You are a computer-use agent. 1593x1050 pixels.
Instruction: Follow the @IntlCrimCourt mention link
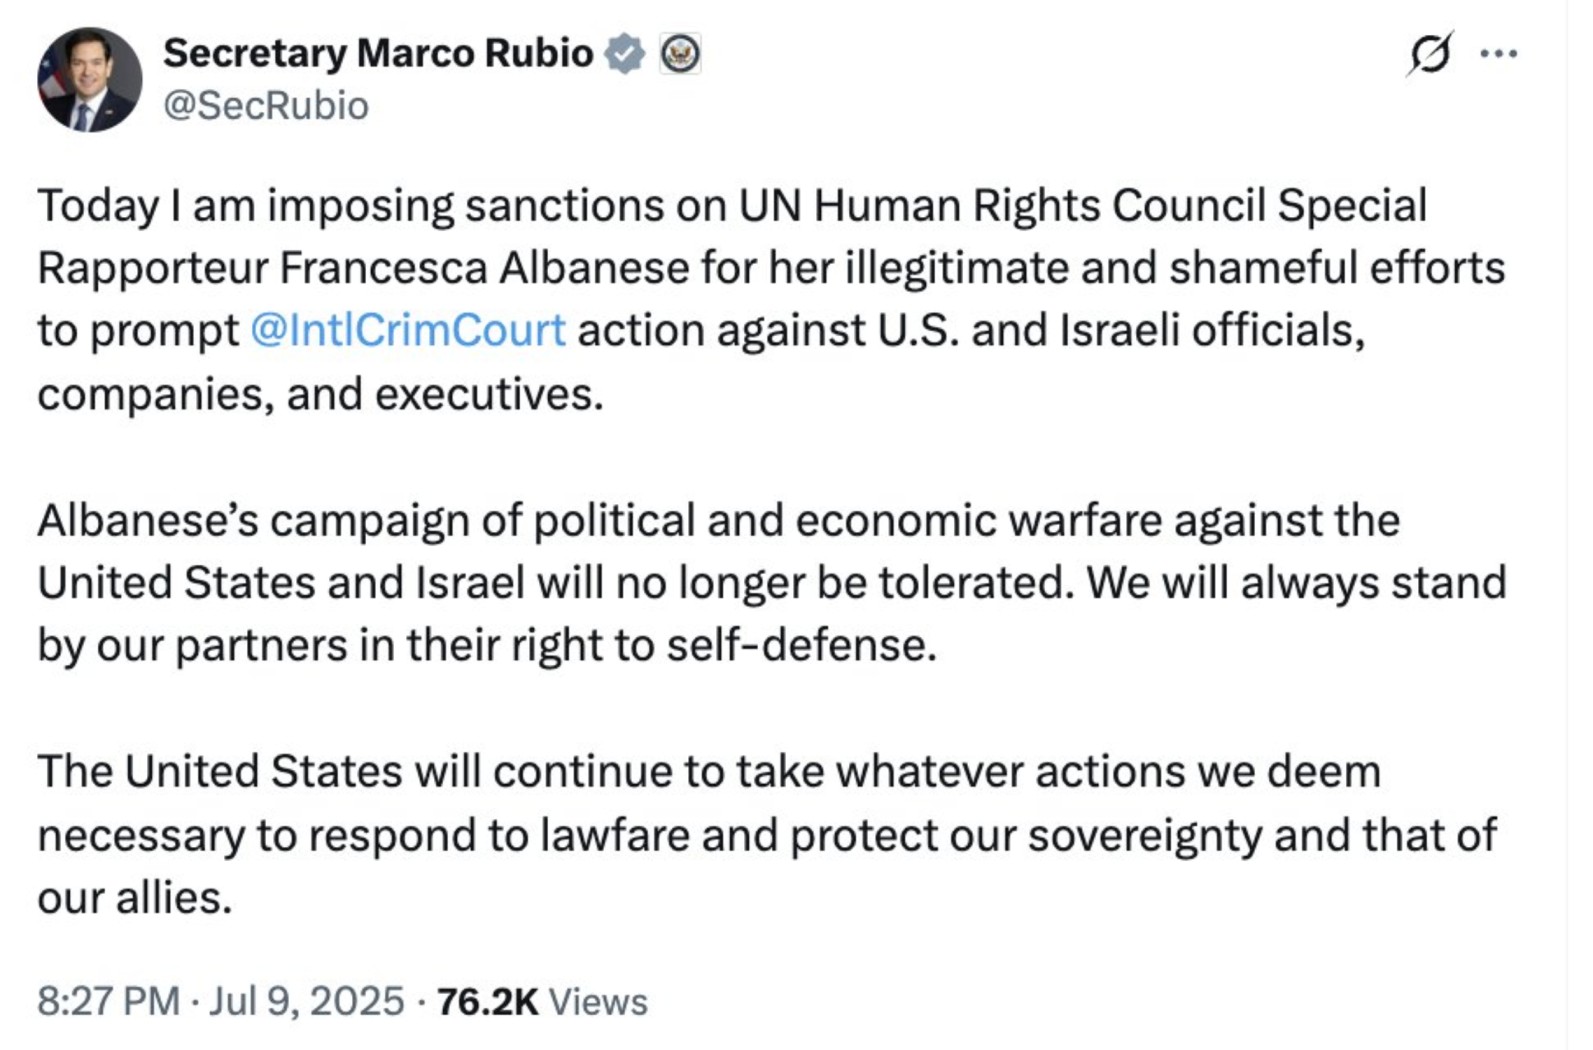click(408, 331)
